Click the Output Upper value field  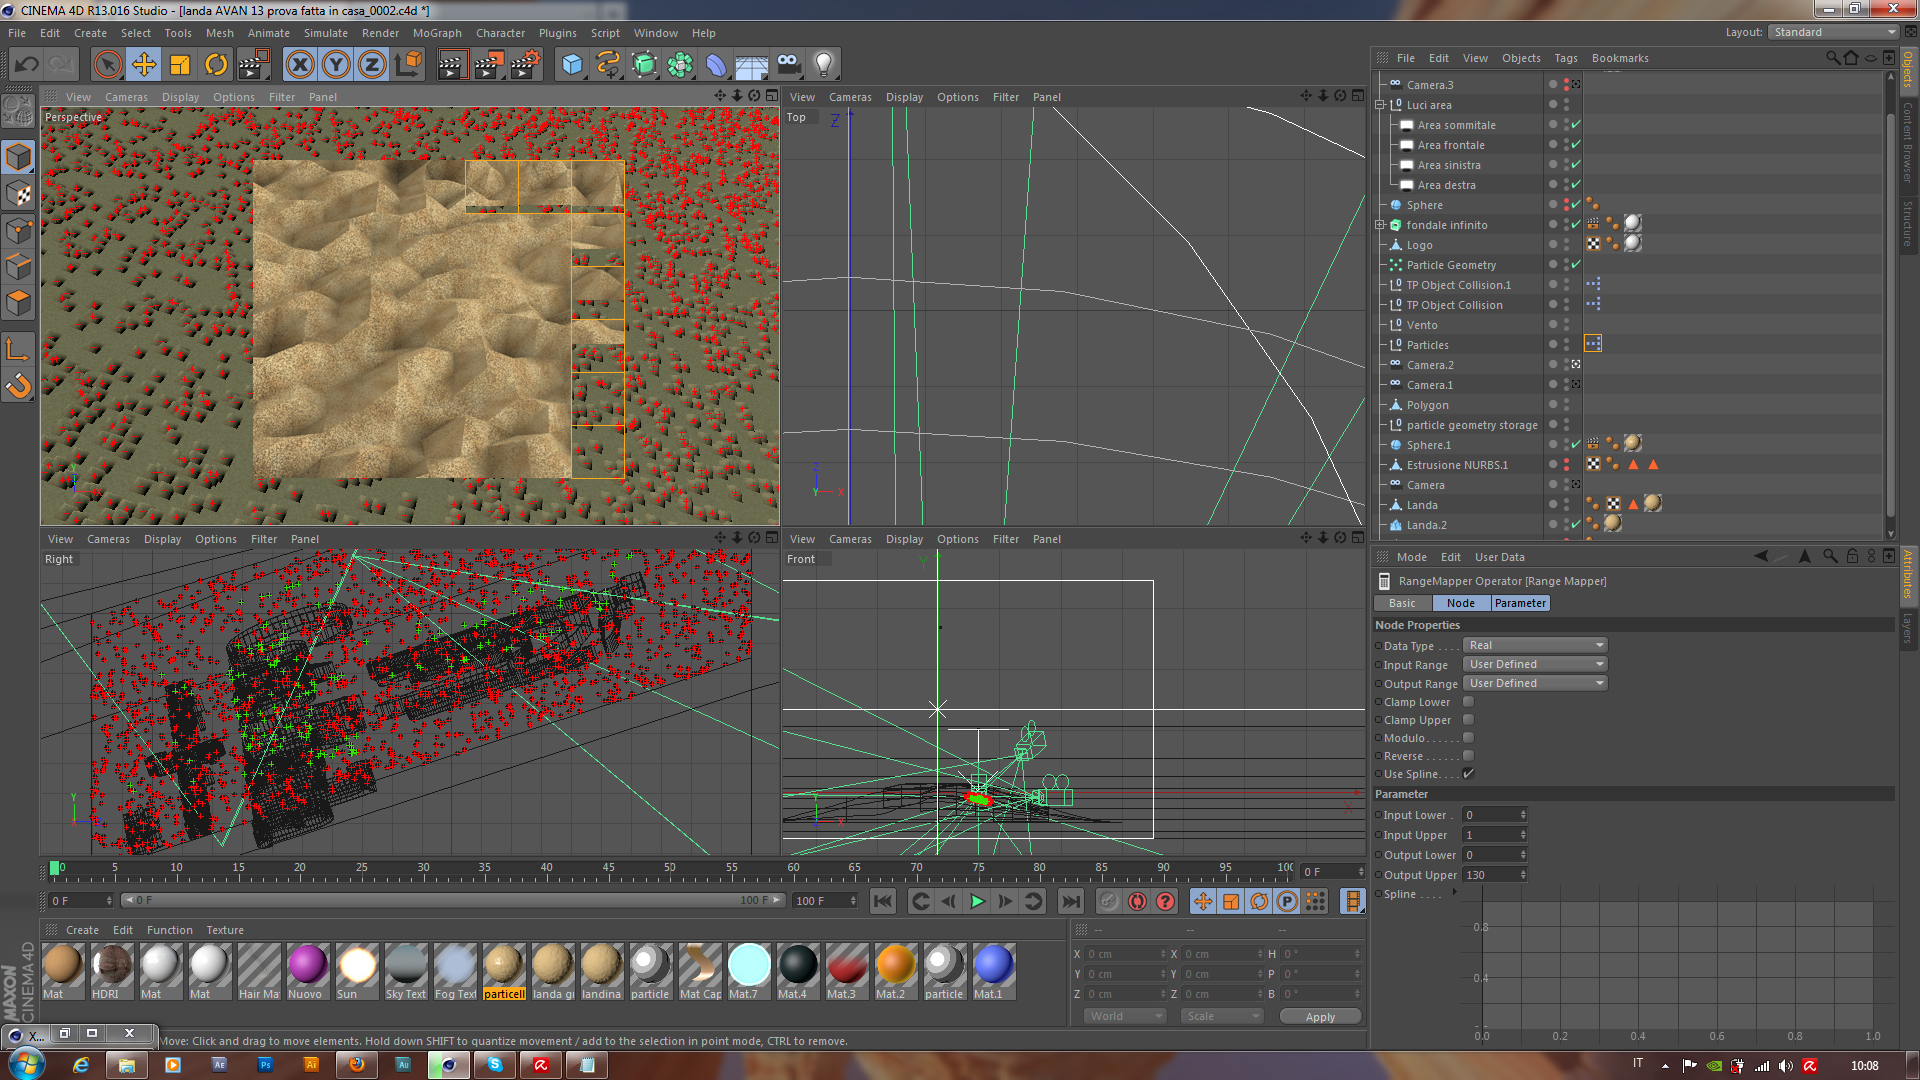[x=1493, y=875]
